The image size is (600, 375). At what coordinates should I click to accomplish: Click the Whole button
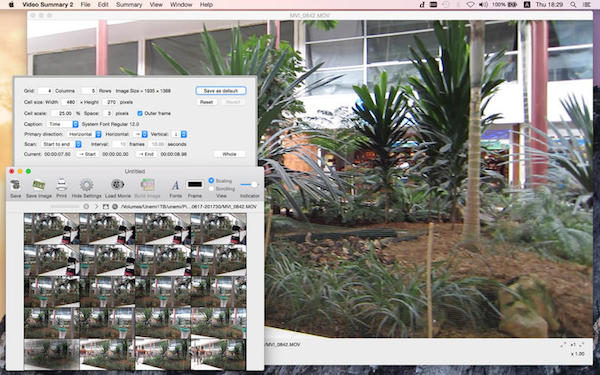pos(229,154)
